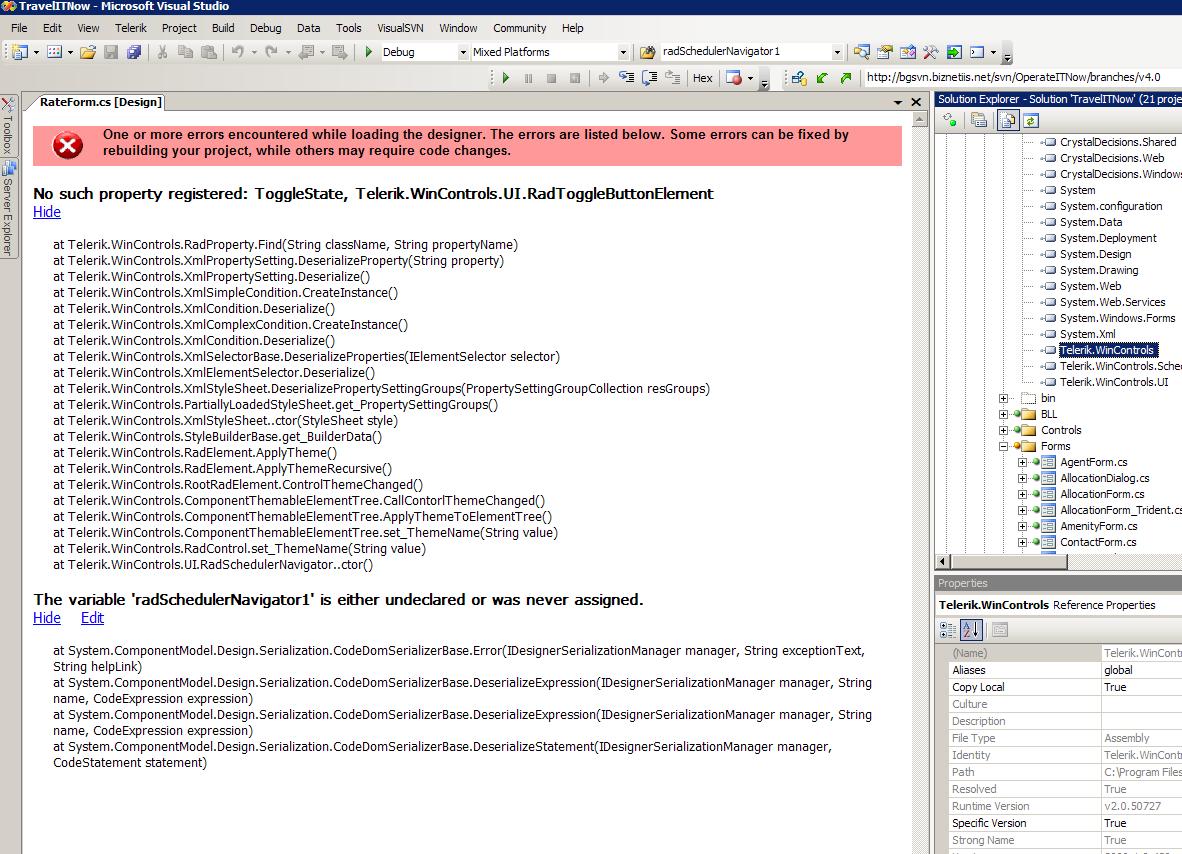Collapse the Forms folder node
The height and width of the screenshot is (854, 1182).
coord(1003,446)
